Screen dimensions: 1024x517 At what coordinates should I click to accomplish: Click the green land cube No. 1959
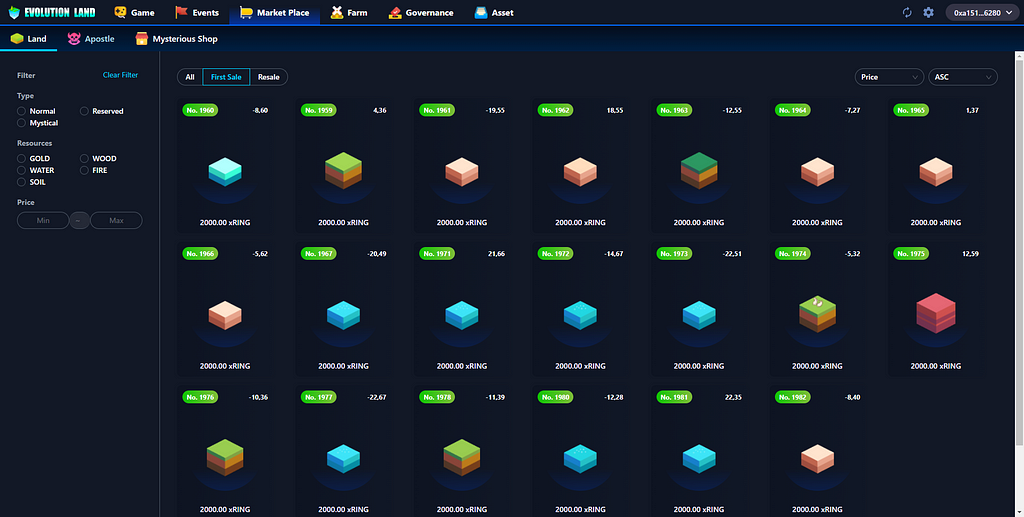344,170
